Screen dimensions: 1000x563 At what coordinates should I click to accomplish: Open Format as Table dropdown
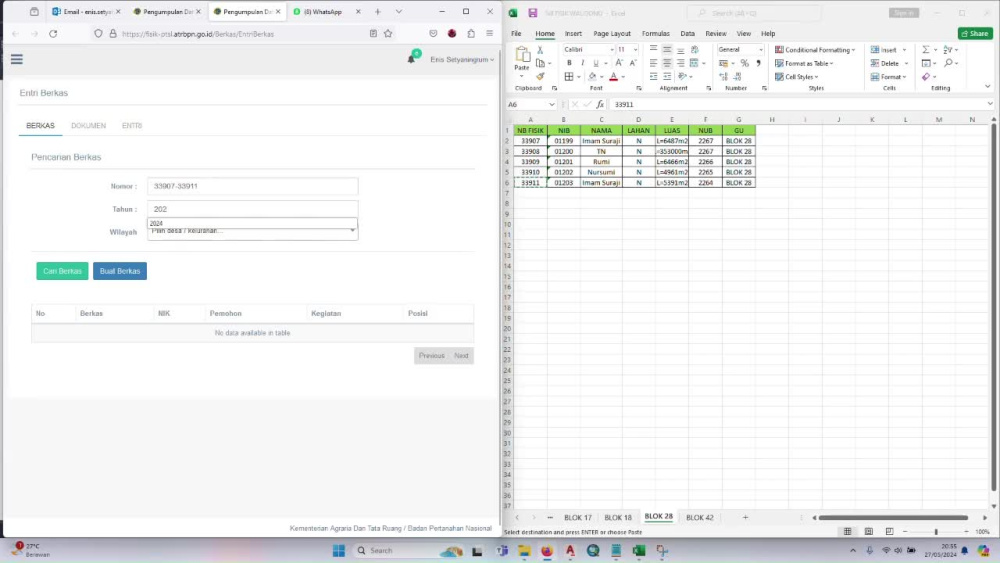[x=804, y=63]
